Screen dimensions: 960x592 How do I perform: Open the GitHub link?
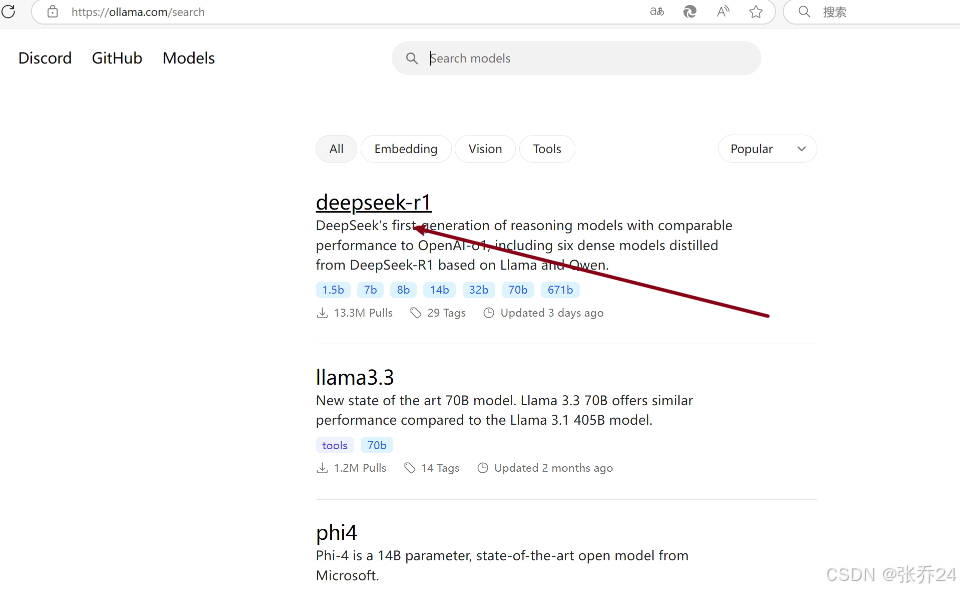tap(117, 58)
